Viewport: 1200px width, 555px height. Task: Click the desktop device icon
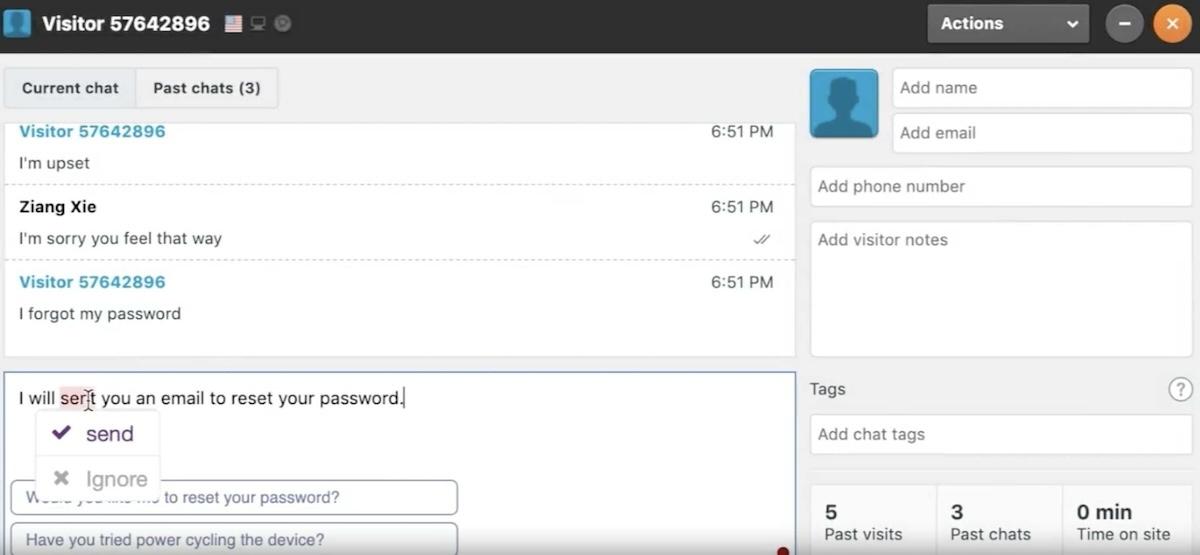258,23
